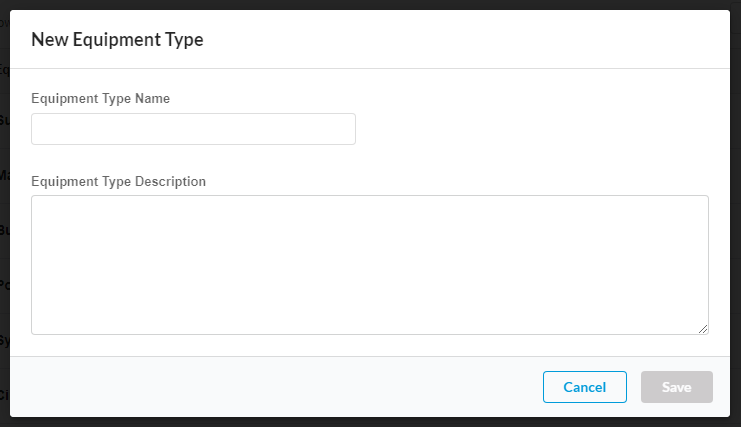
Task: Place cursor in the name text box
Action: pos(193,129)
